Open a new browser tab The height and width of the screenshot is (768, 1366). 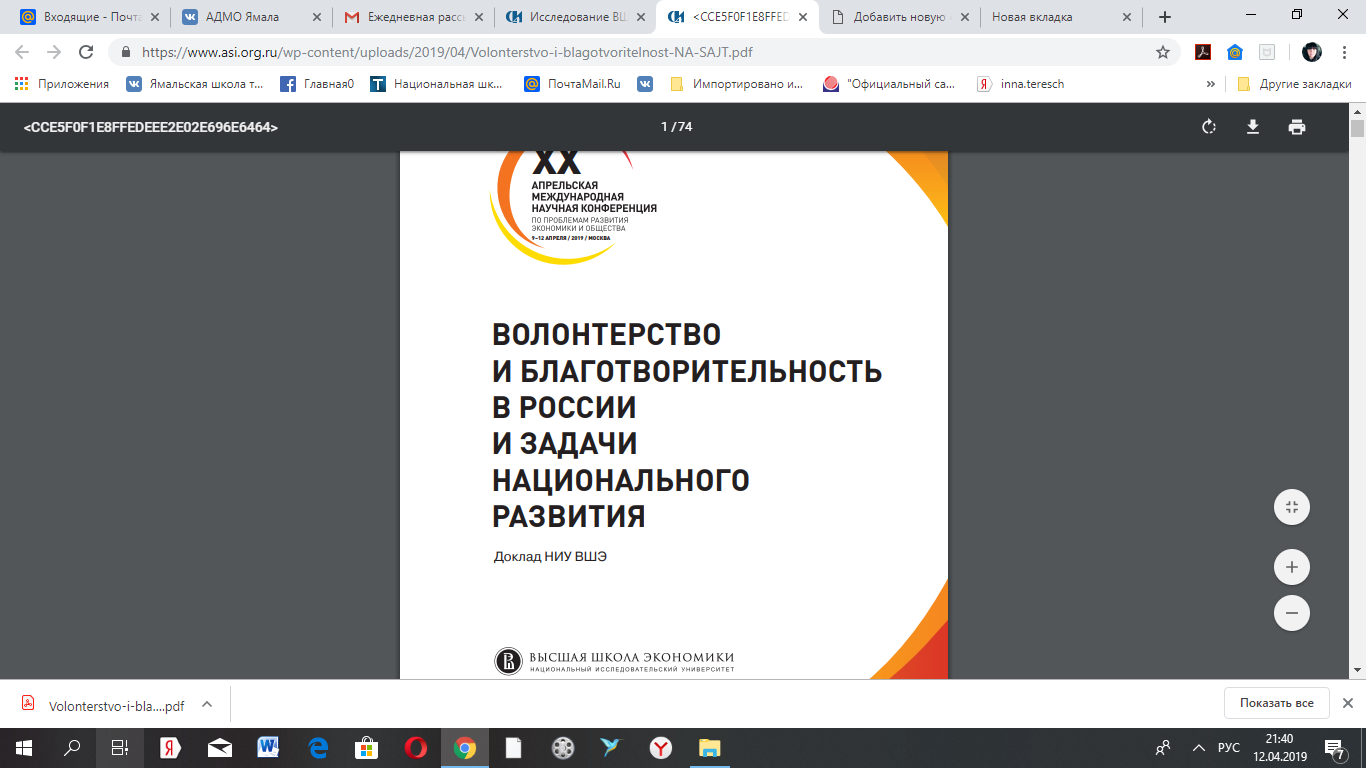click(x=1164, y=17)
